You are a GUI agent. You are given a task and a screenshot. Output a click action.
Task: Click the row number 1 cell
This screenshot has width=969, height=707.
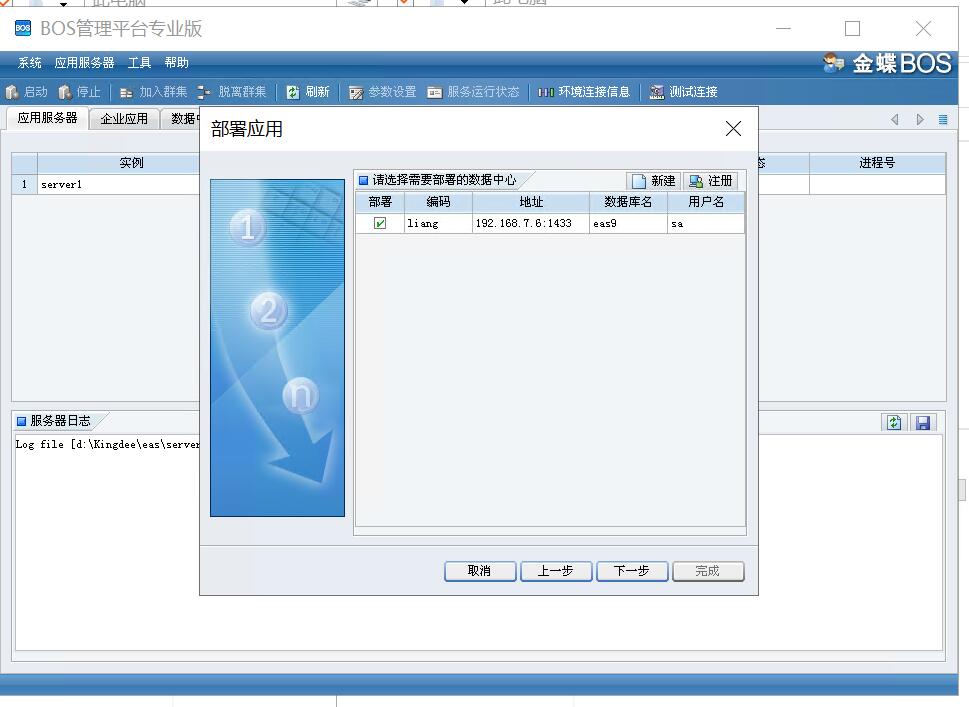[25, 184]
